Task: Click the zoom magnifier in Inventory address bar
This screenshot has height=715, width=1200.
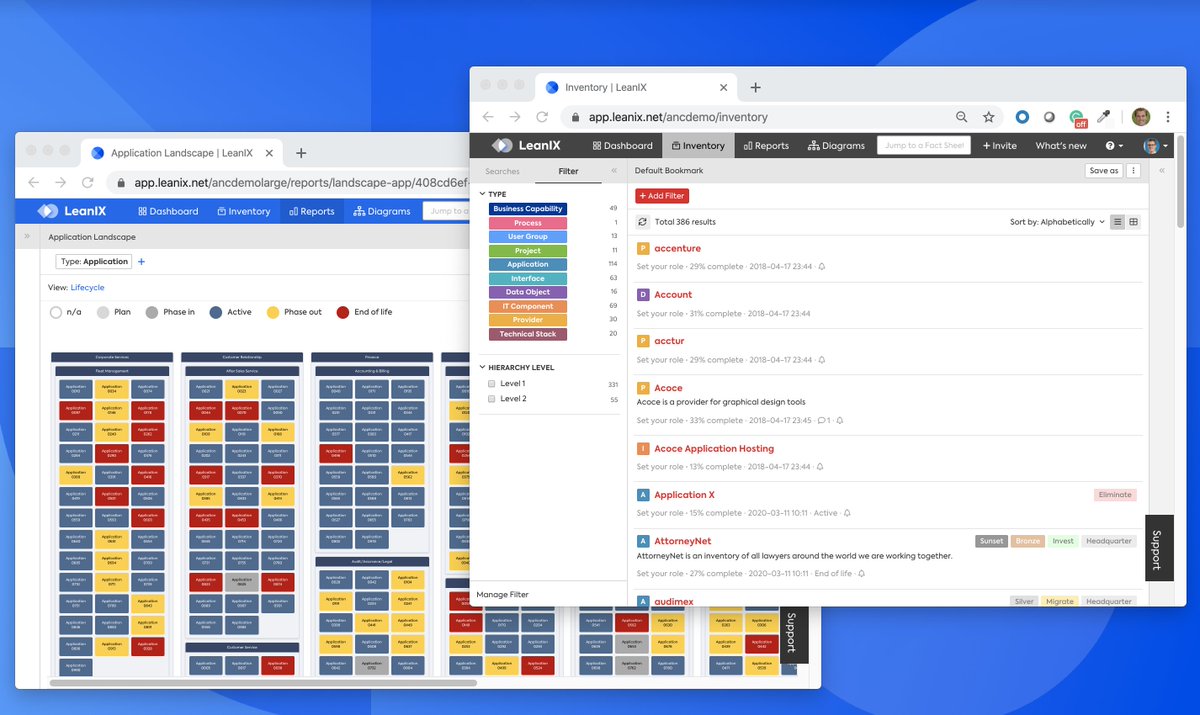Action: [962, 117]
